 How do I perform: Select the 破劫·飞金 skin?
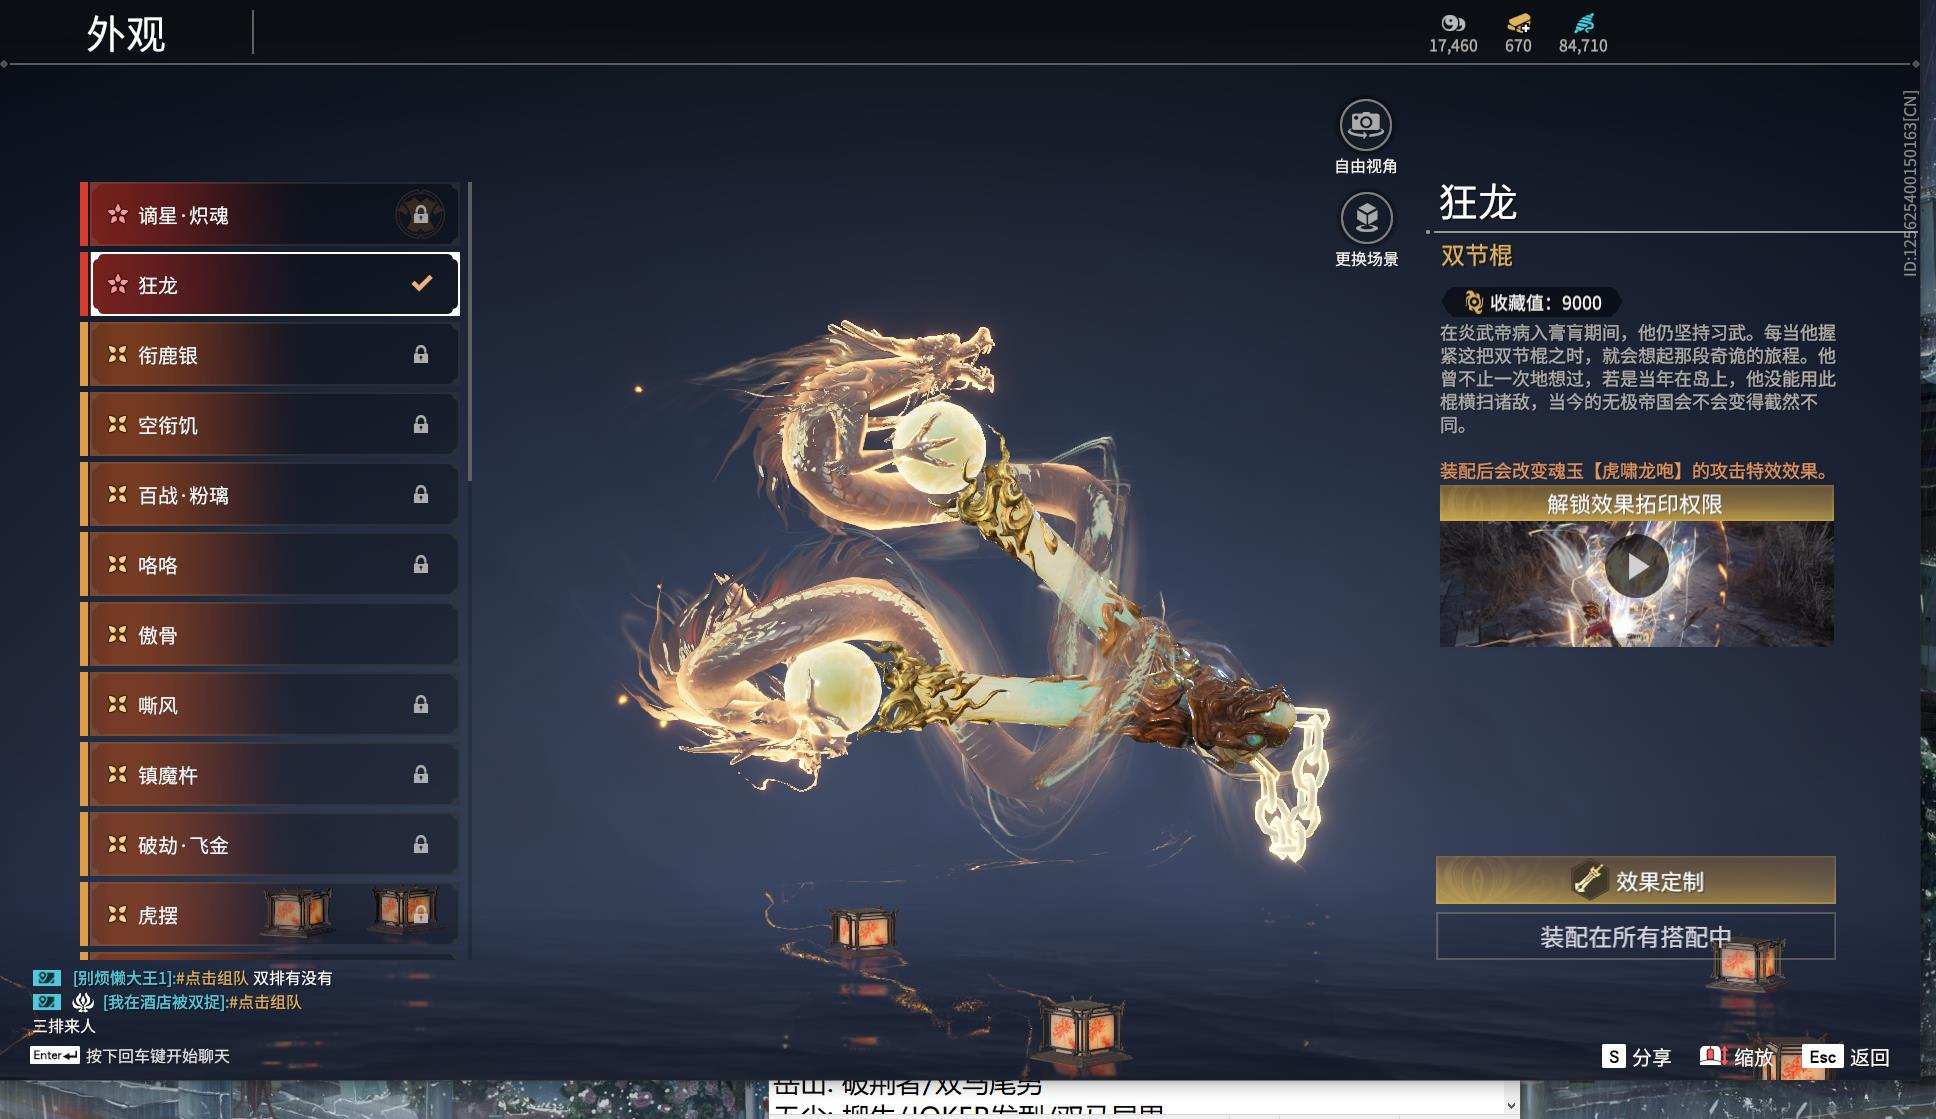coord(270,844)
